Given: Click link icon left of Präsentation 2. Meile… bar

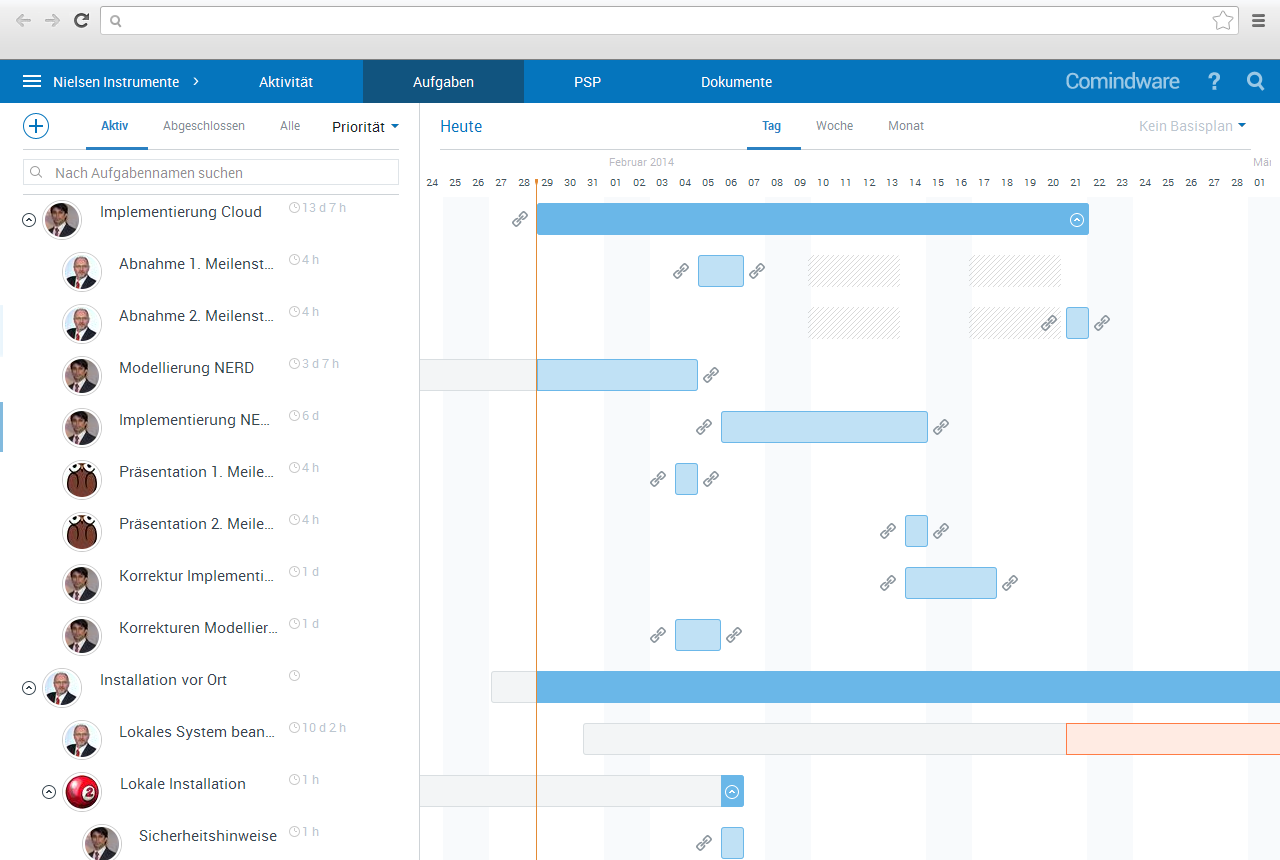Looking at the screenshot, I should tap(888, 531).
